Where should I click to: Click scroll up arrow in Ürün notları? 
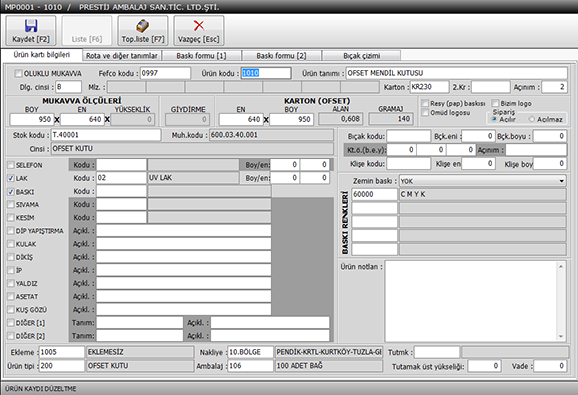click(561, 266)
